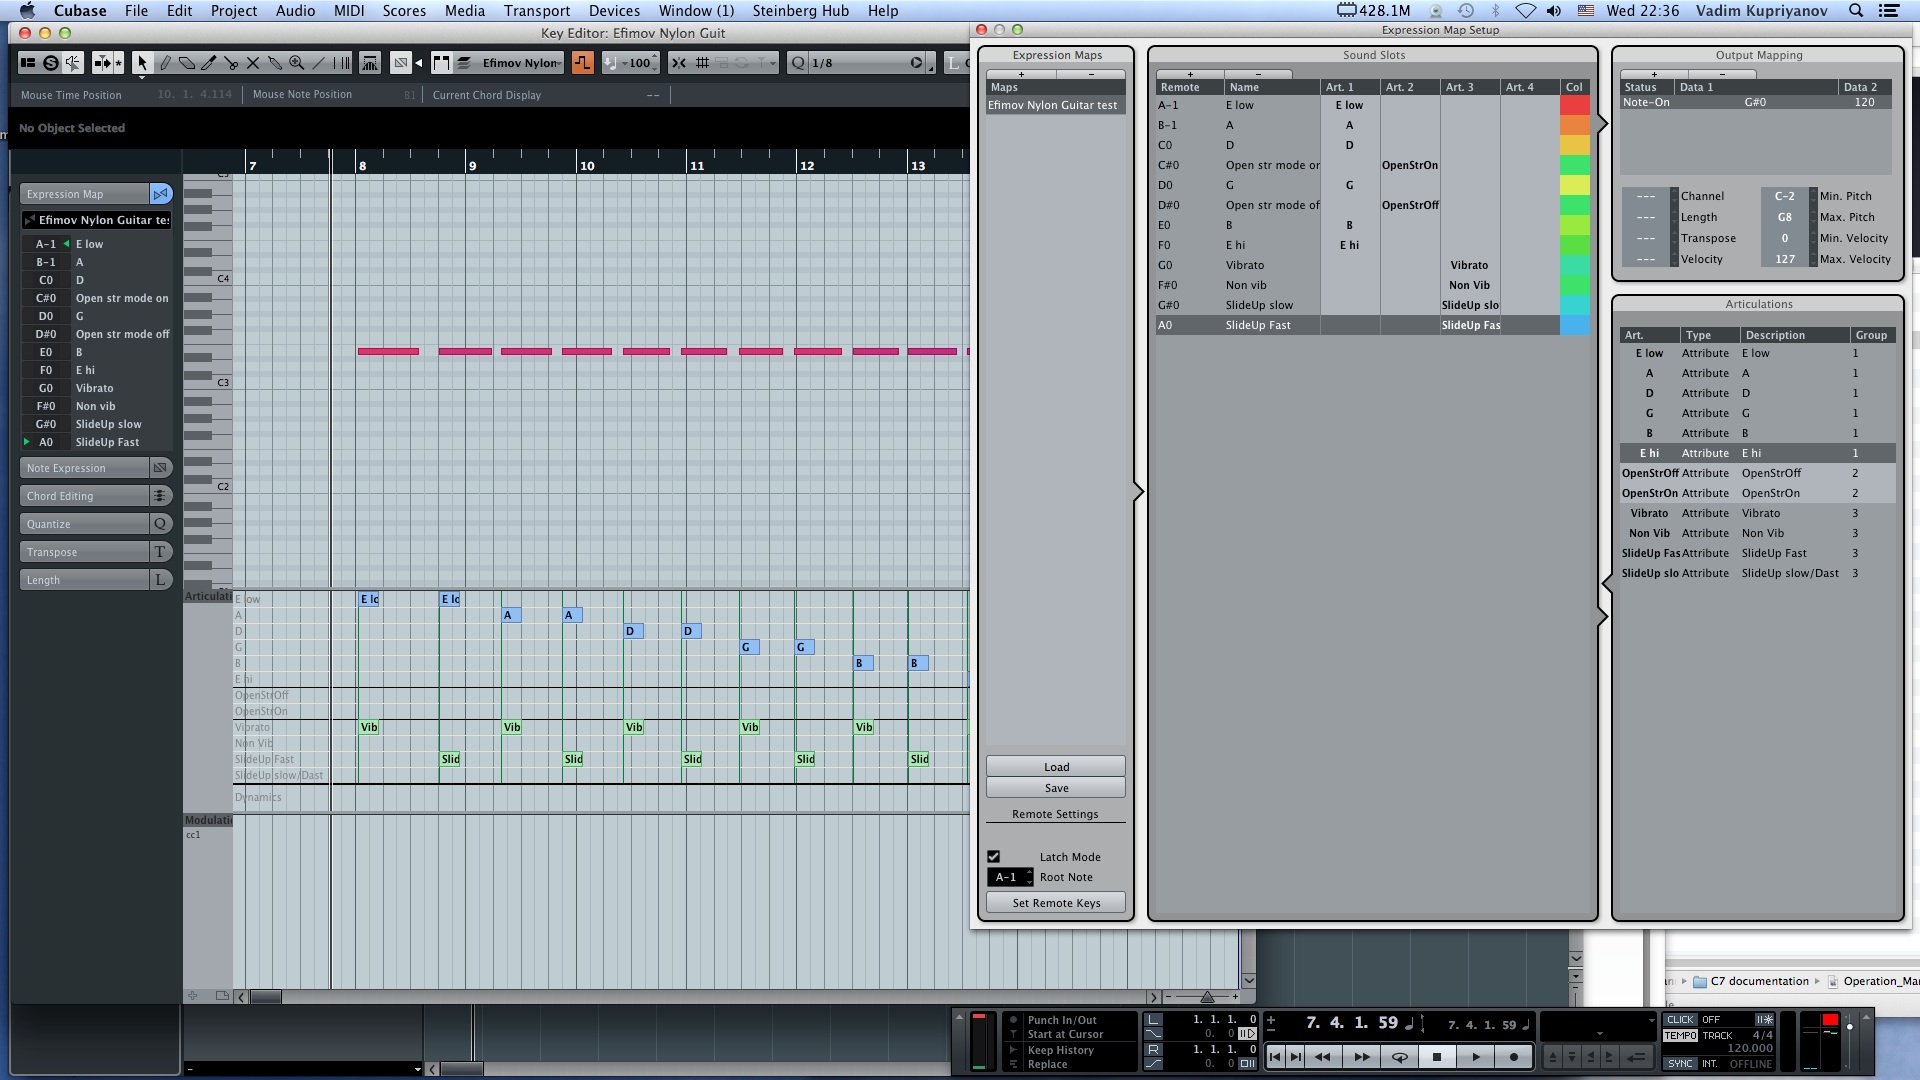Open the Devices menu

click(614, 11)
